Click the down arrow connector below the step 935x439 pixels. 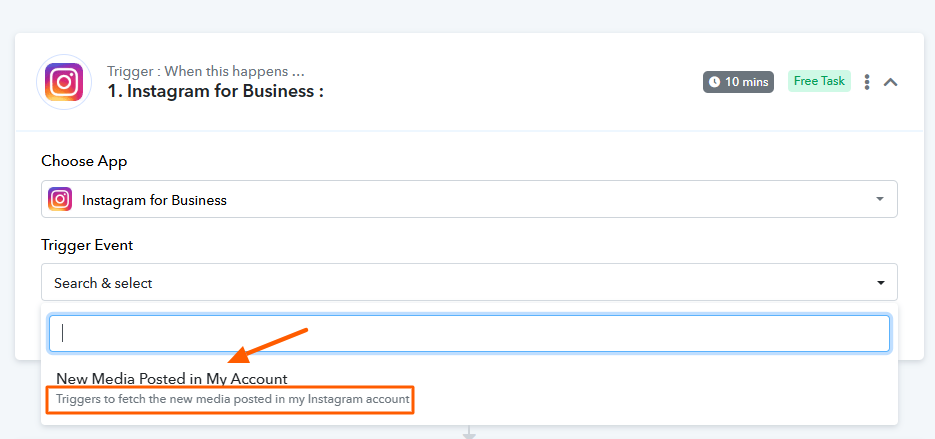(468, 433)
